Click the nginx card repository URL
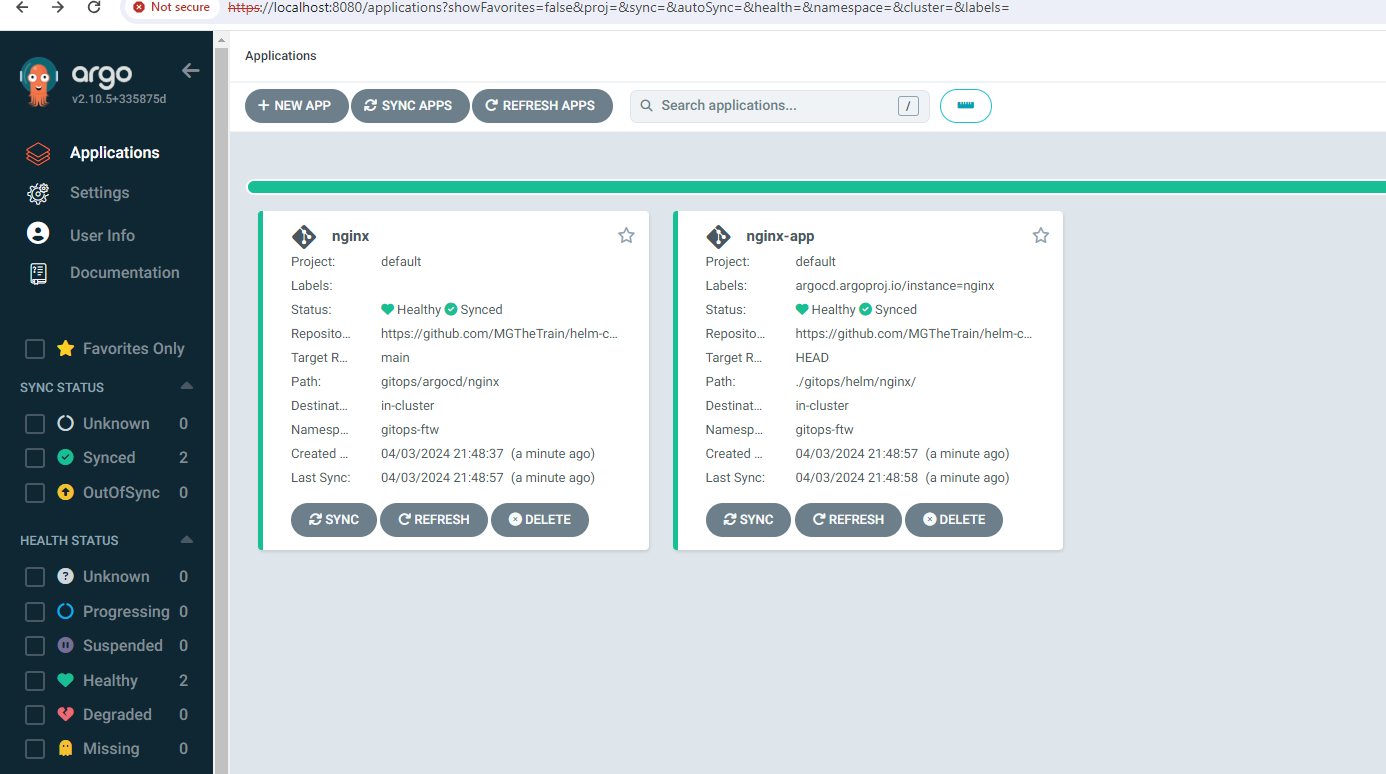Image resolution: width=1386 pixels, height=774 pixels. pos(499,334)
